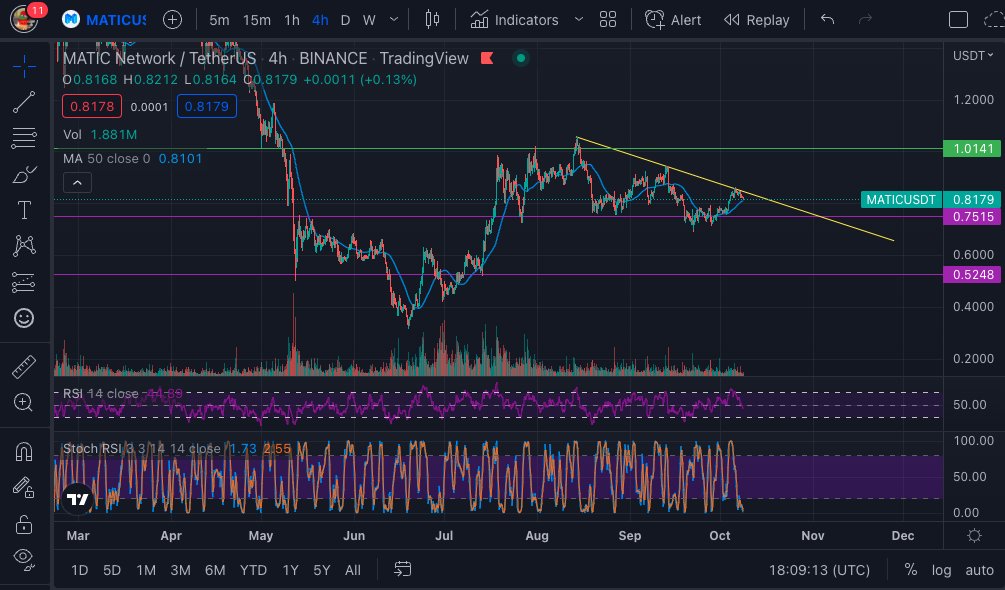Open the prediction and measurement tools
Viewport: 1005px width, 590px height.
(x=24, y=282)
